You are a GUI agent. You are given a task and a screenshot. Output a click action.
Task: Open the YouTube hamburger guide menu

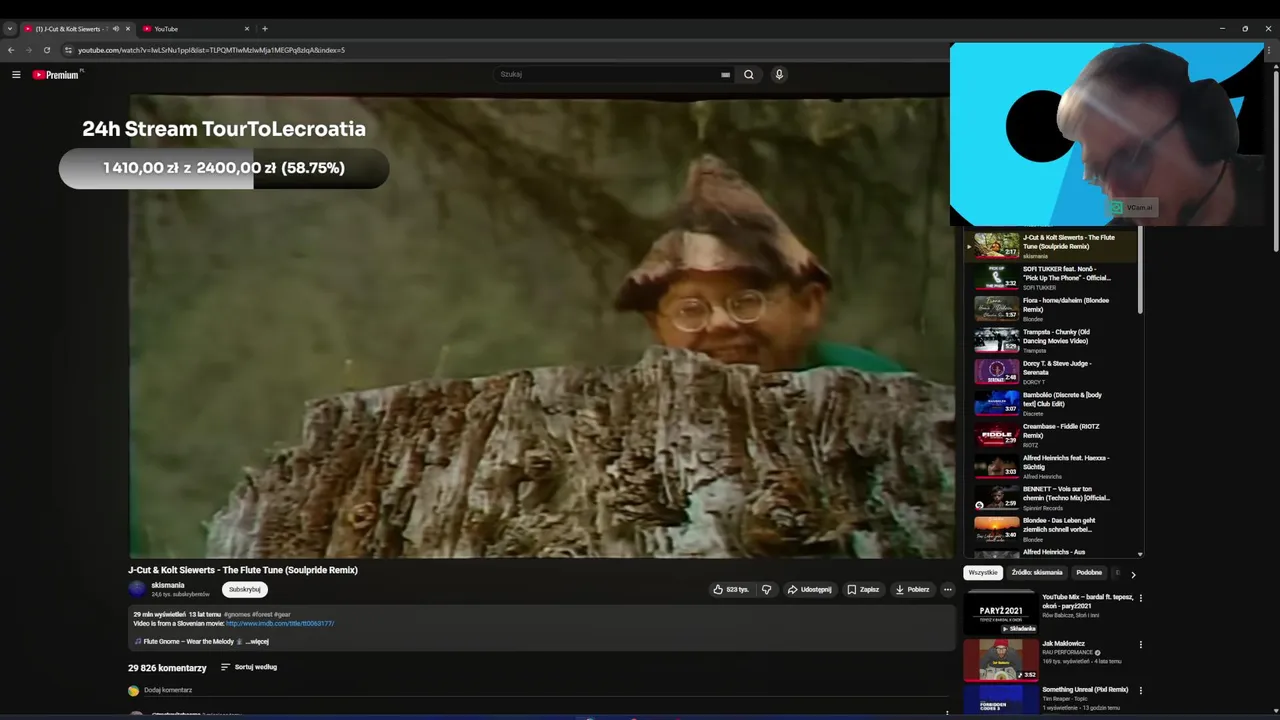pyautogui.click(x=16, y=74)
